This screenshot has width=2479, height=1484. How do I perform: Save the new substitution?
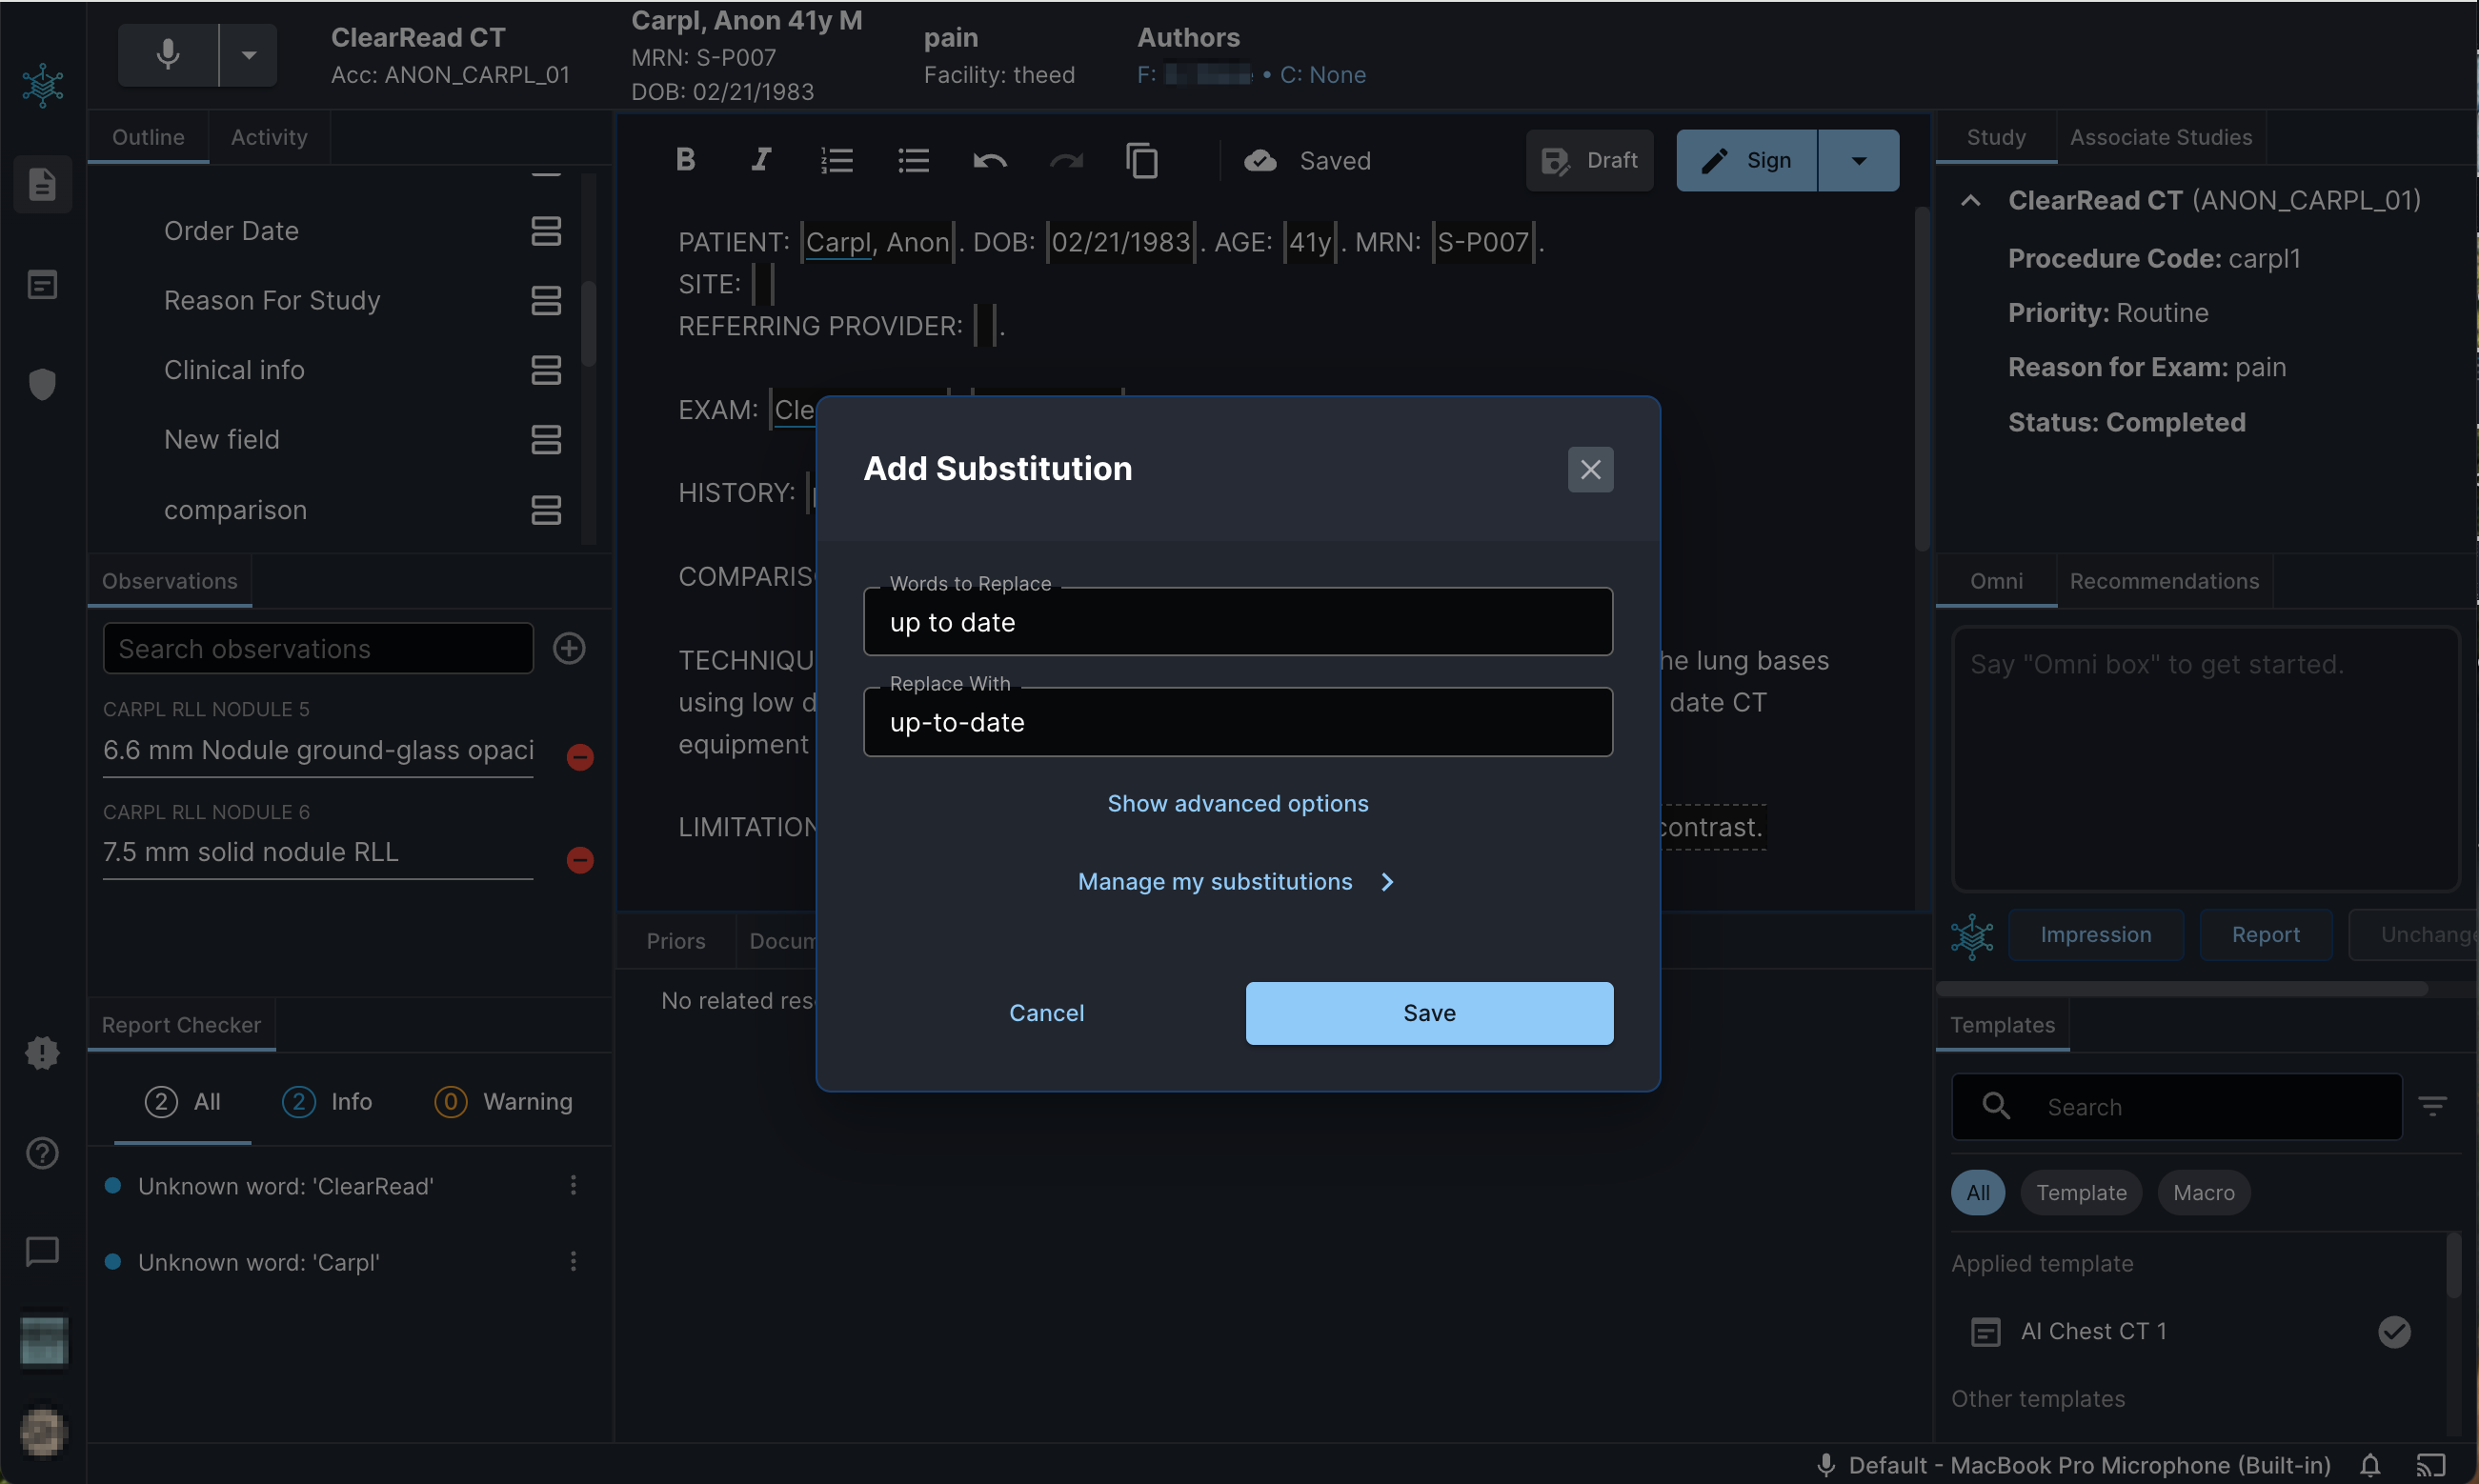[1429, 1013]
